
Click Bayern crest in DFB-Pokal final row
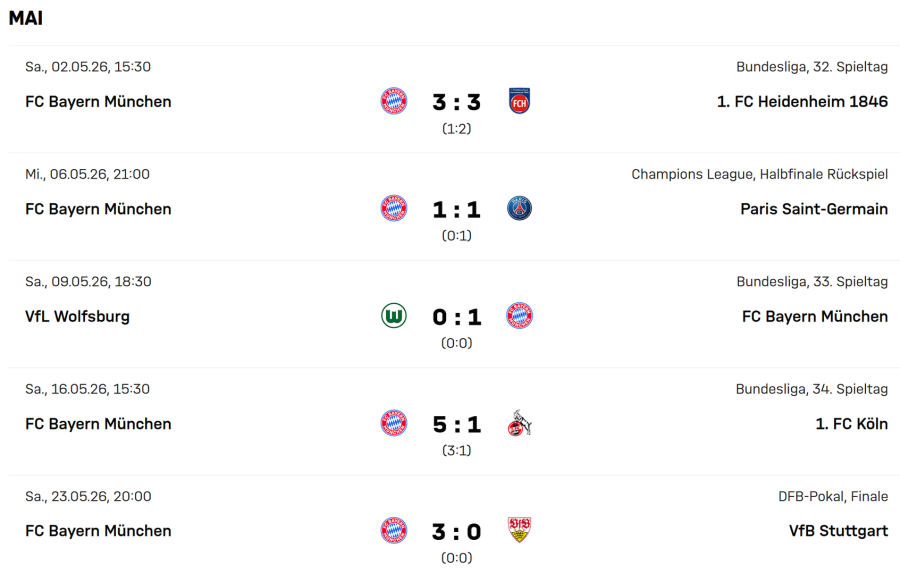(394, 530)
